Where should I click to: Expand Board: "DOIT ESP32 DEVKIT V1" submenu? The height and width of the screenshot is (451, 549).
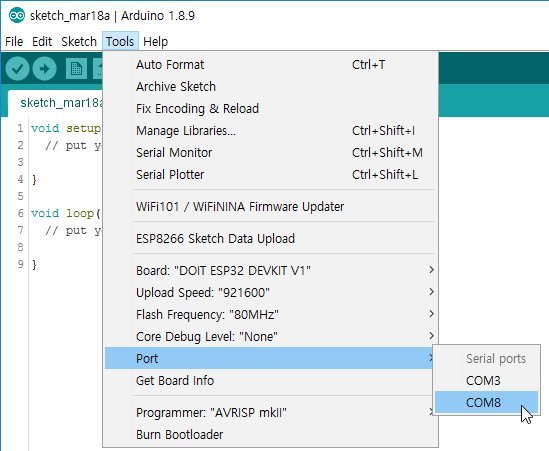[x=271, y=271]
